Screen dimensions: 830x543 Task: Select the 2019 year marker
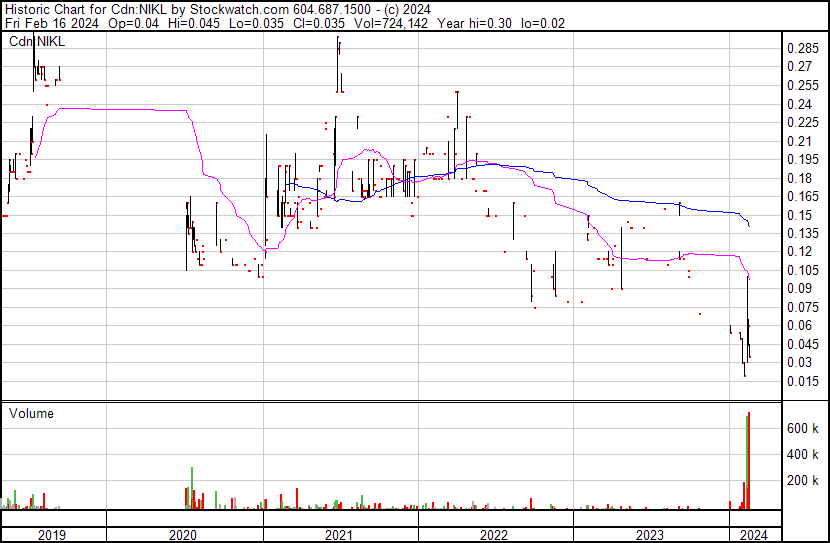[x=52, y=535]
